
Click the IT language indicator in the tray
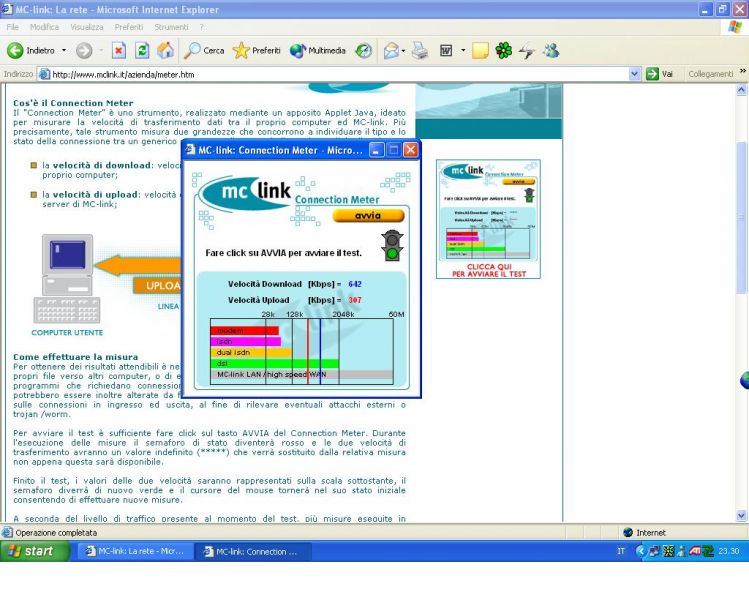point(621,551)
